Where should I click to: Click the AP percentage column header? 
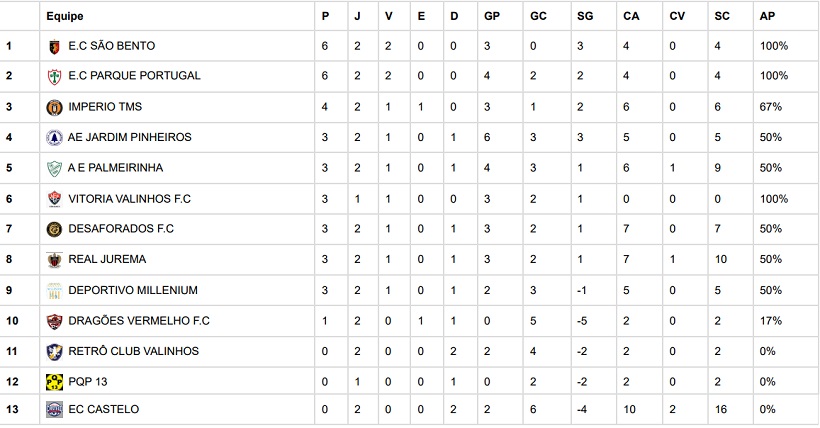pyautogui.click(x=767, y=16)
